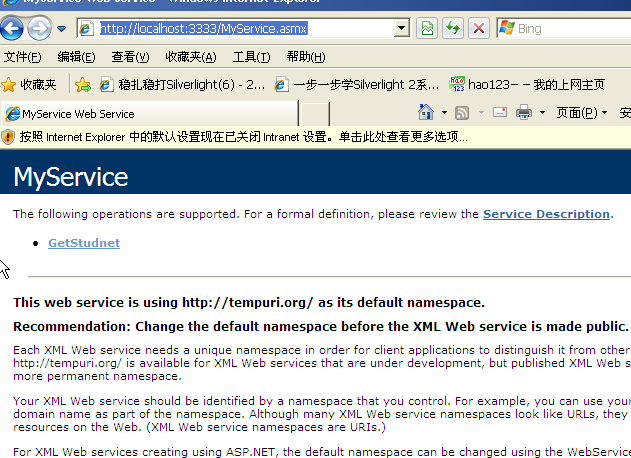Image resolution: width=631 pixels, height=458 pixels.
Task: Select the MyService Web Service tab
Action: pos(150,114)
